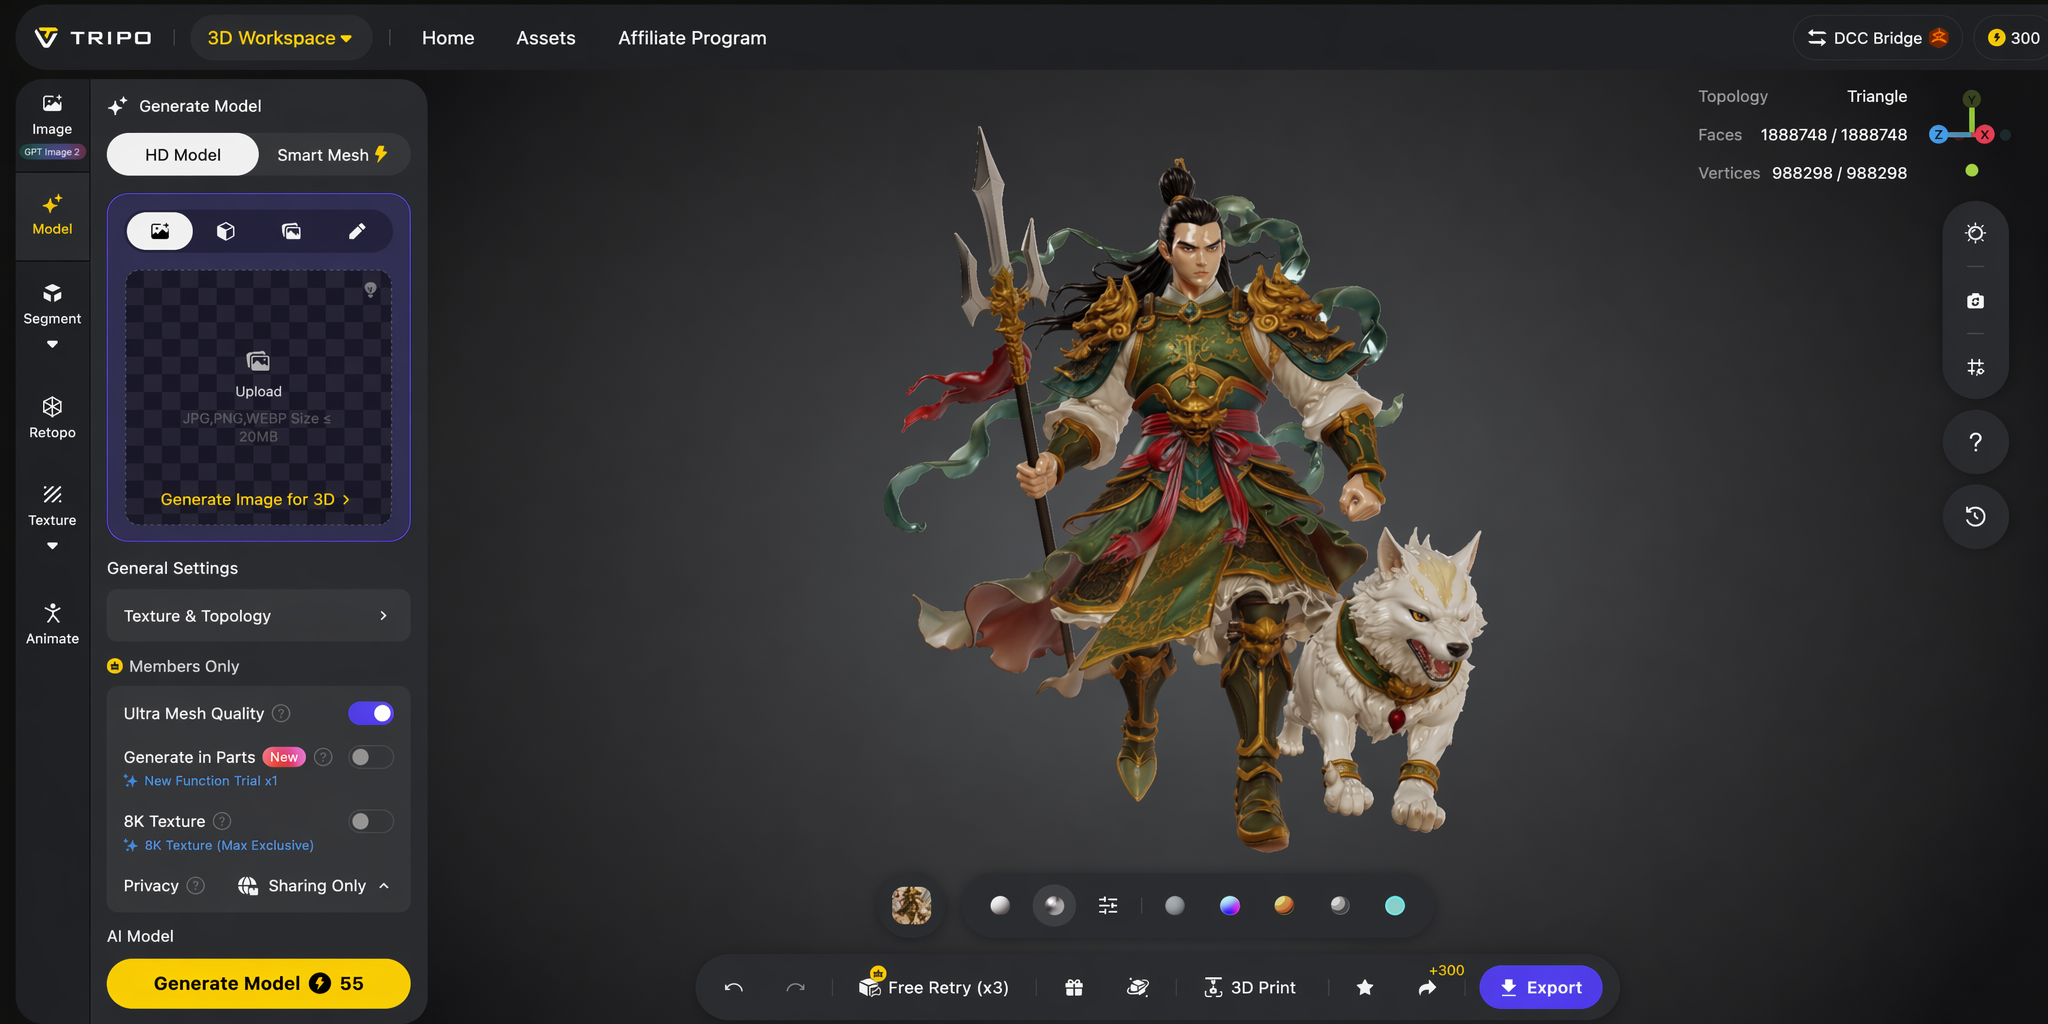Expand the Texture & Topology settings
The image size is (2048, 1024).
(x=258, y=616)
